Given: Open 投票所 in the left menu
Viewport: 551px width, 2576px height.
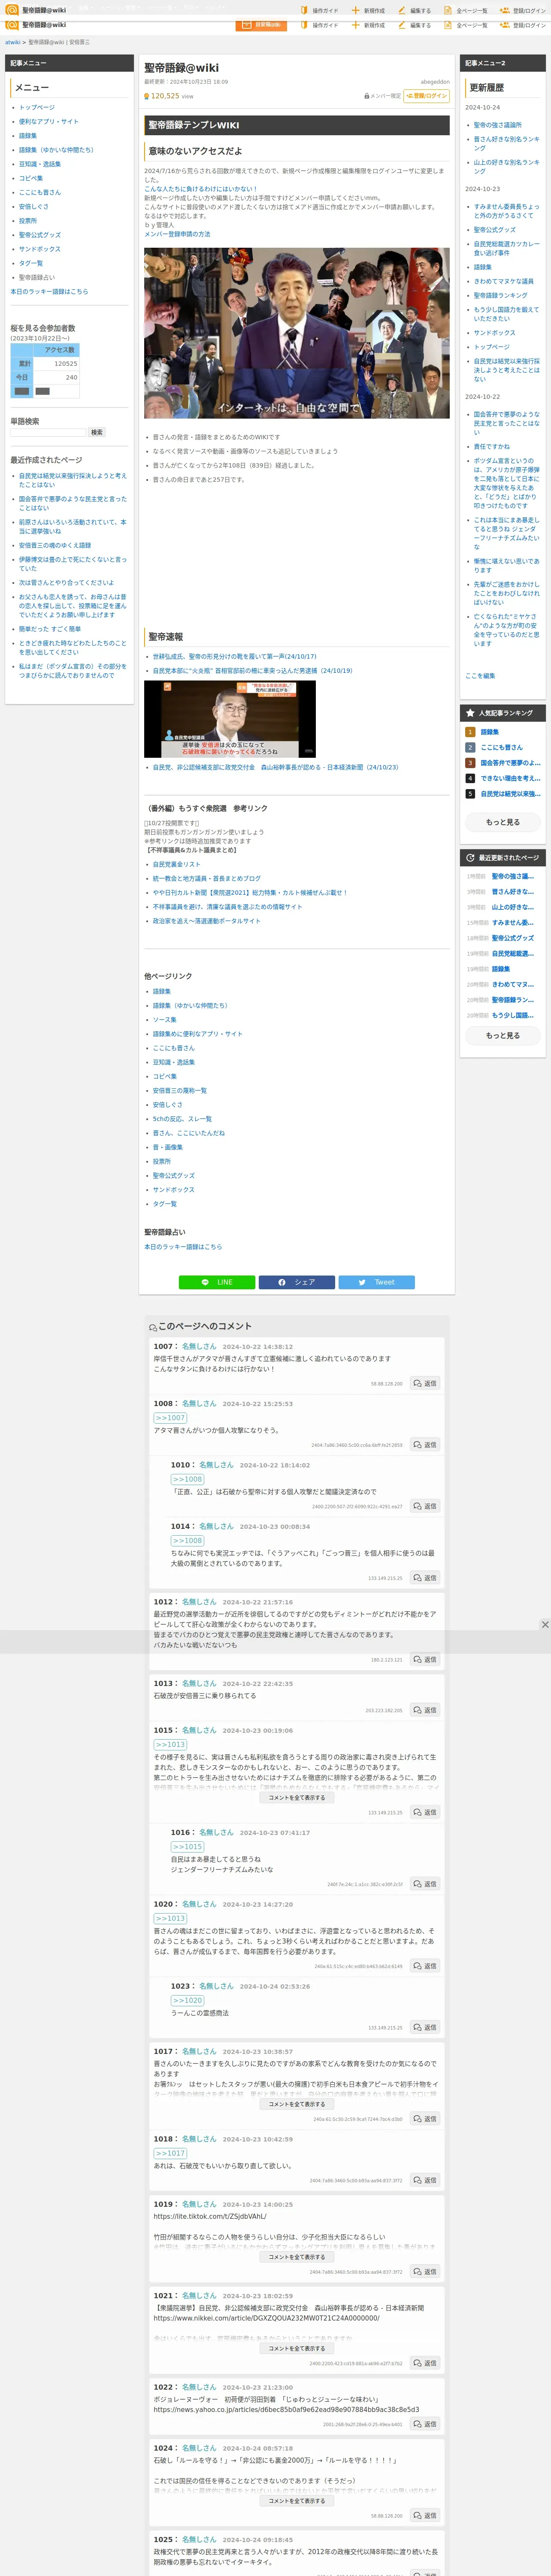Looking at the screenshot, I should (x=28, y=221).
